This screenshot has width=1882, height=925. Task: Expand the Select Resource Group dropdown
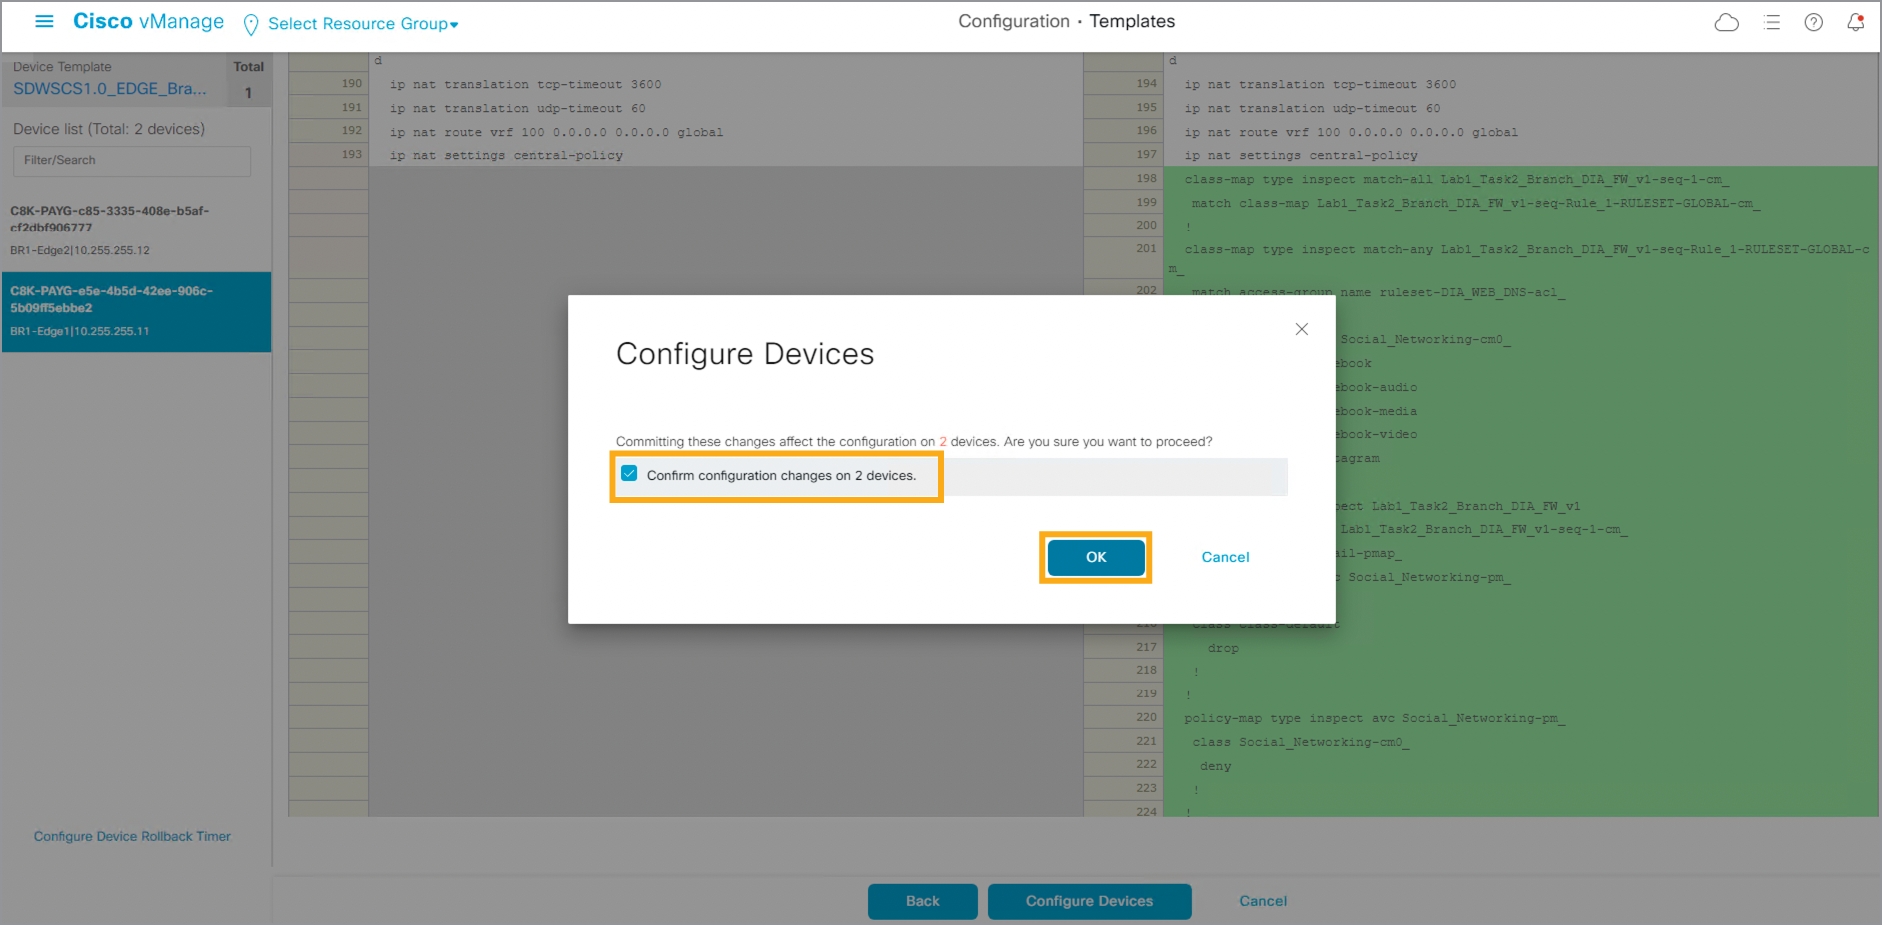pos(362,24)
